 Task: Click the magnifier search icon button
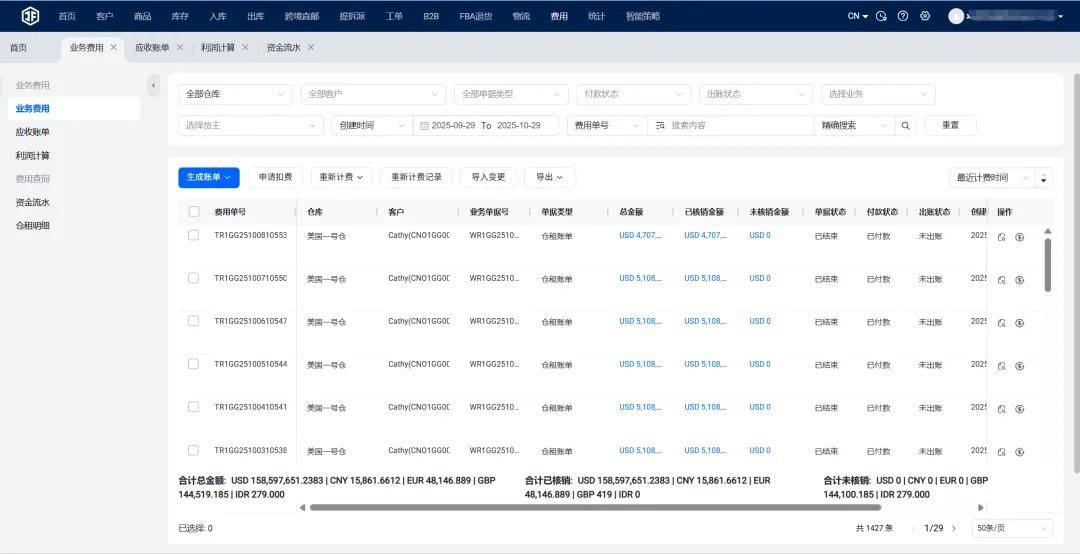[906, 125]
